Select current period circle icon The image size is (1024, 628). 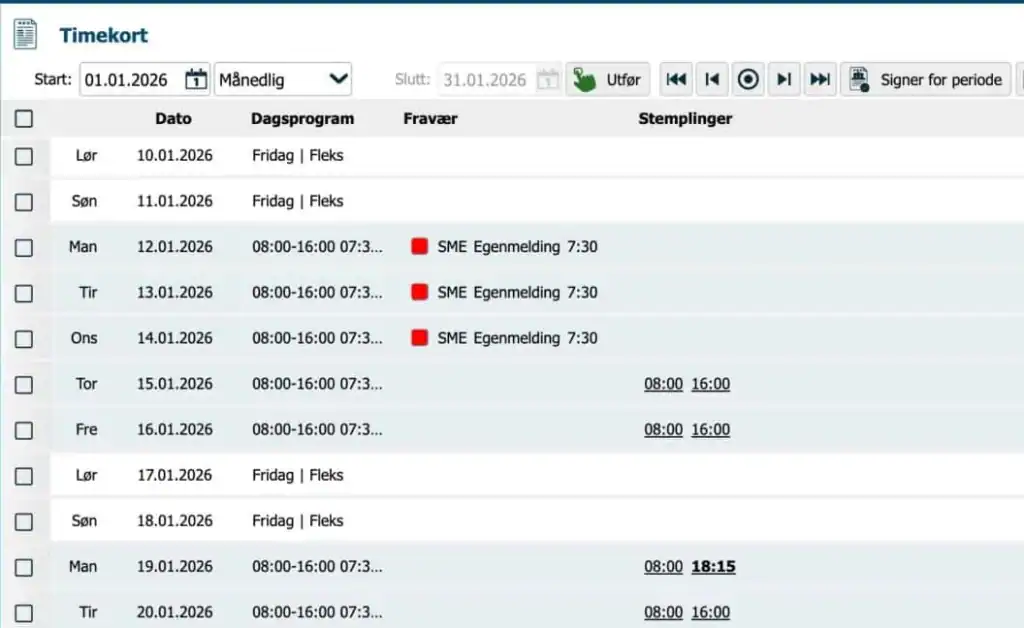(748, 80)
